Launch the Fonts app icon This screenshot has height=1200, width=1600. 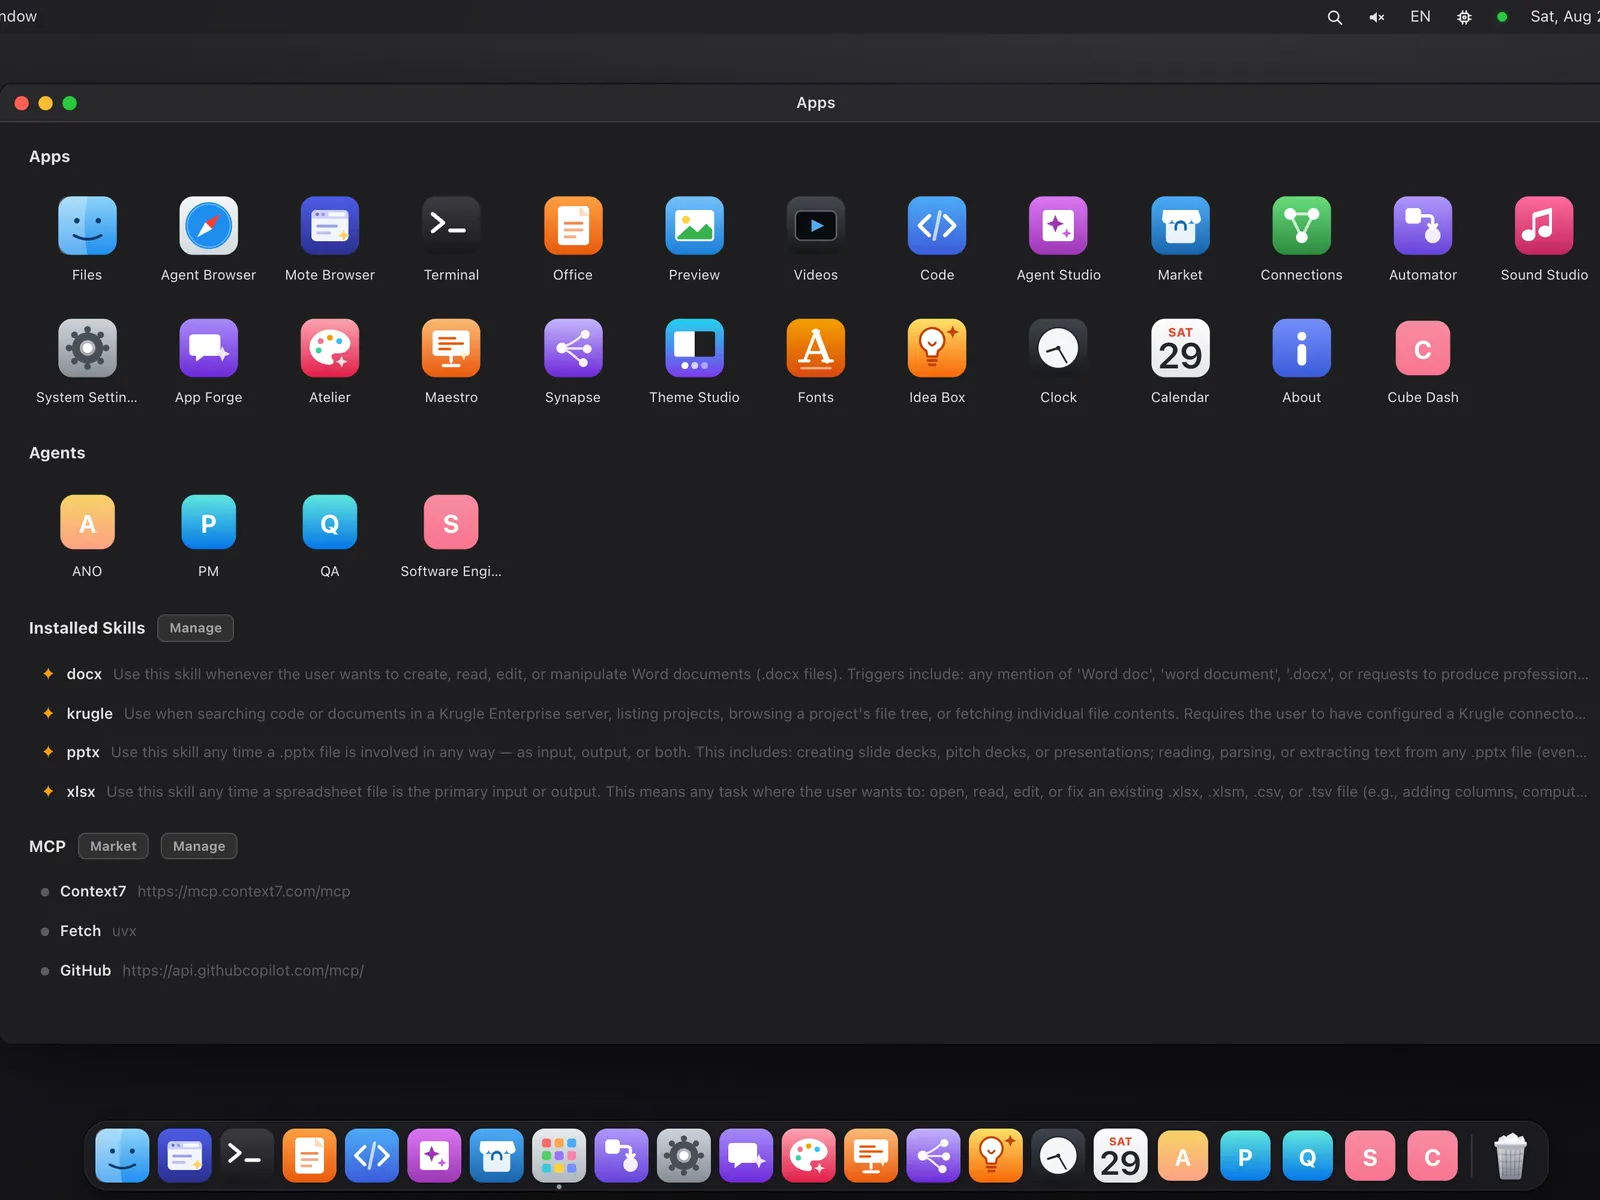816,348
